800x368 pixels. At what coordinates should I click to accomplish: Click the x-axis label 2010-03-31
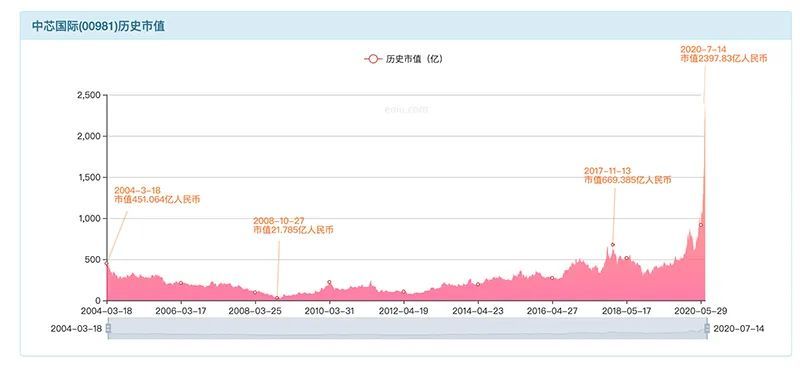pyautogui.click(x=329, y=311)
